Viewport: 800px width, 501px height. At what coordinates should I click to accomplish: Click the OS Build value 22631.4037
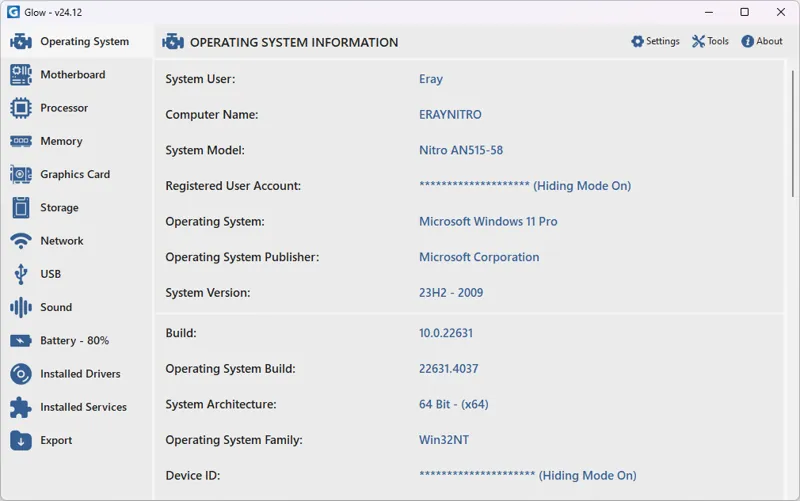tap(448, 369)
